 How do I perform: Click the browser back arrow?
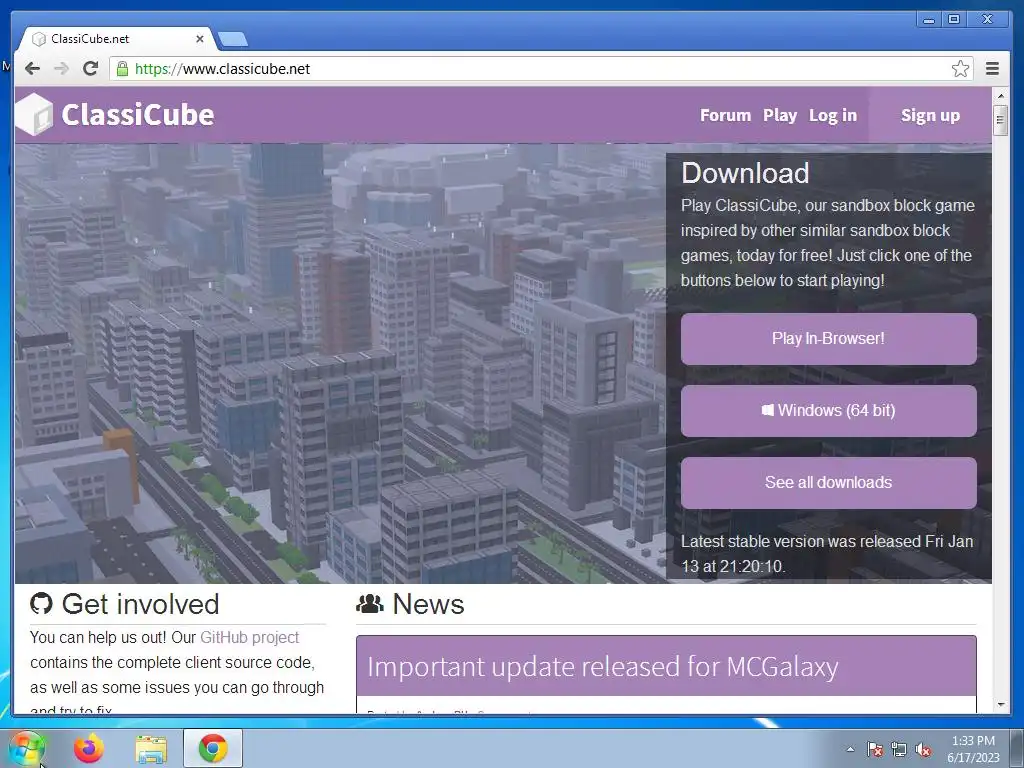point(32,69)
